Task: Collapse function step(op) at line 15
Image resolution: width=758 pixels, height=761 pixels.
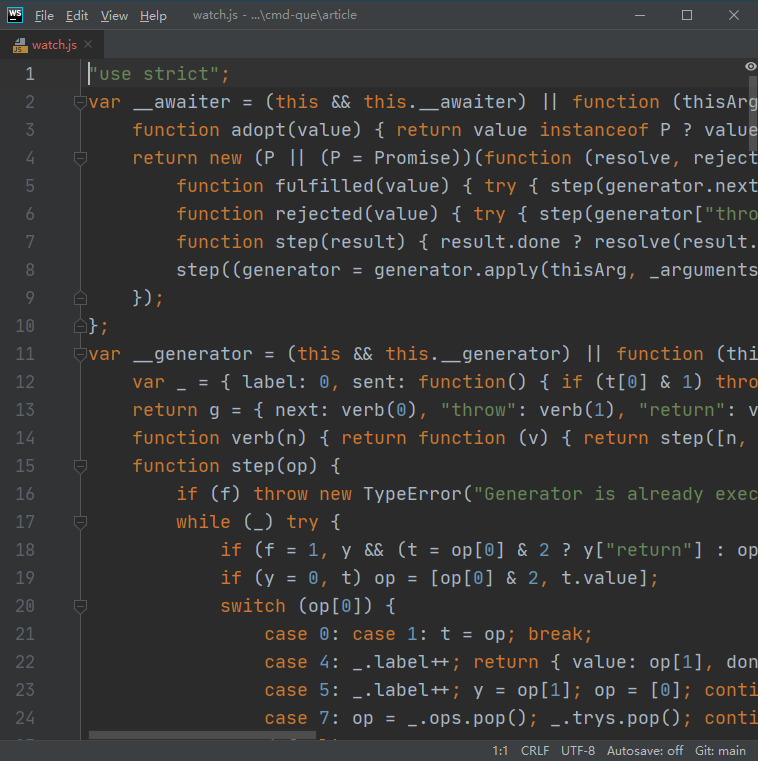Action: [x=80, y=466]
